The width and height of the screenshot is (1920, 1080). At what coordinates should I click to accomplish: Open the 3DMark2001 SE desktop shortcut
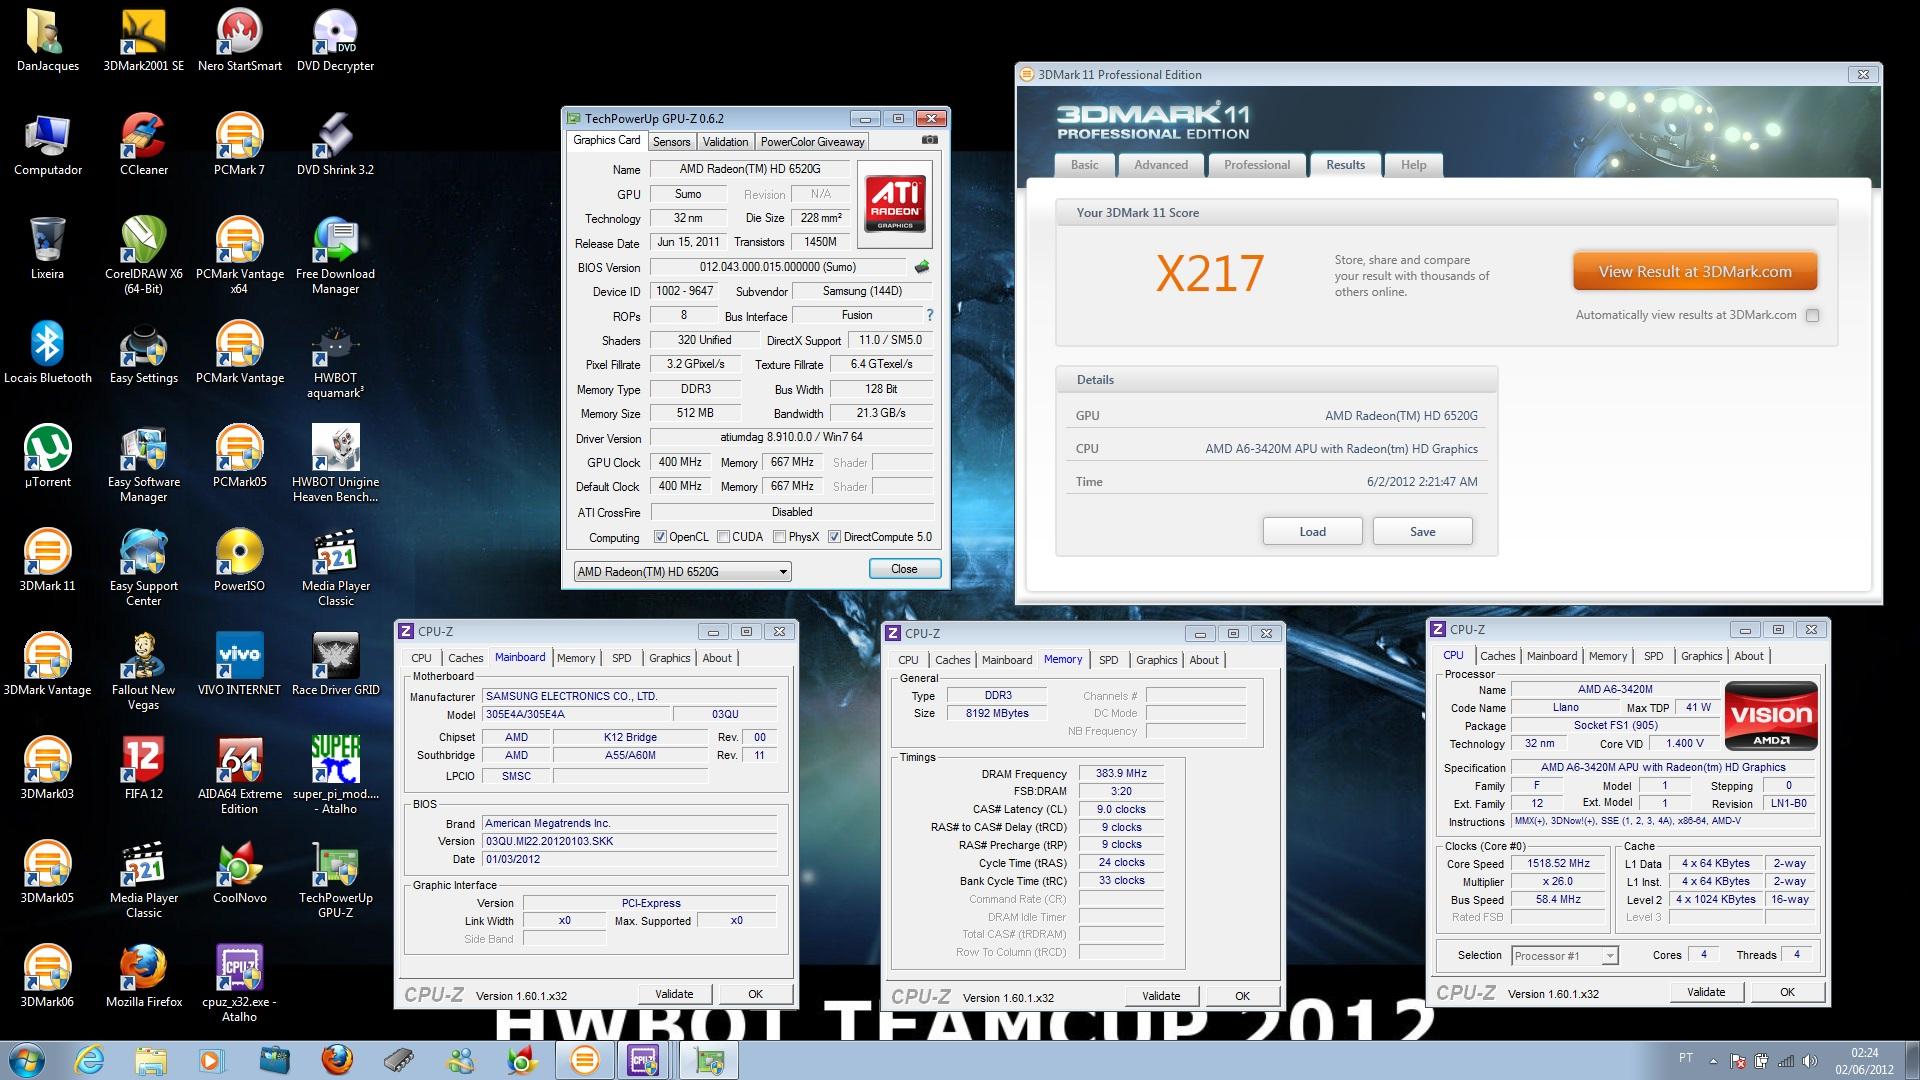[x=143, y=40]
